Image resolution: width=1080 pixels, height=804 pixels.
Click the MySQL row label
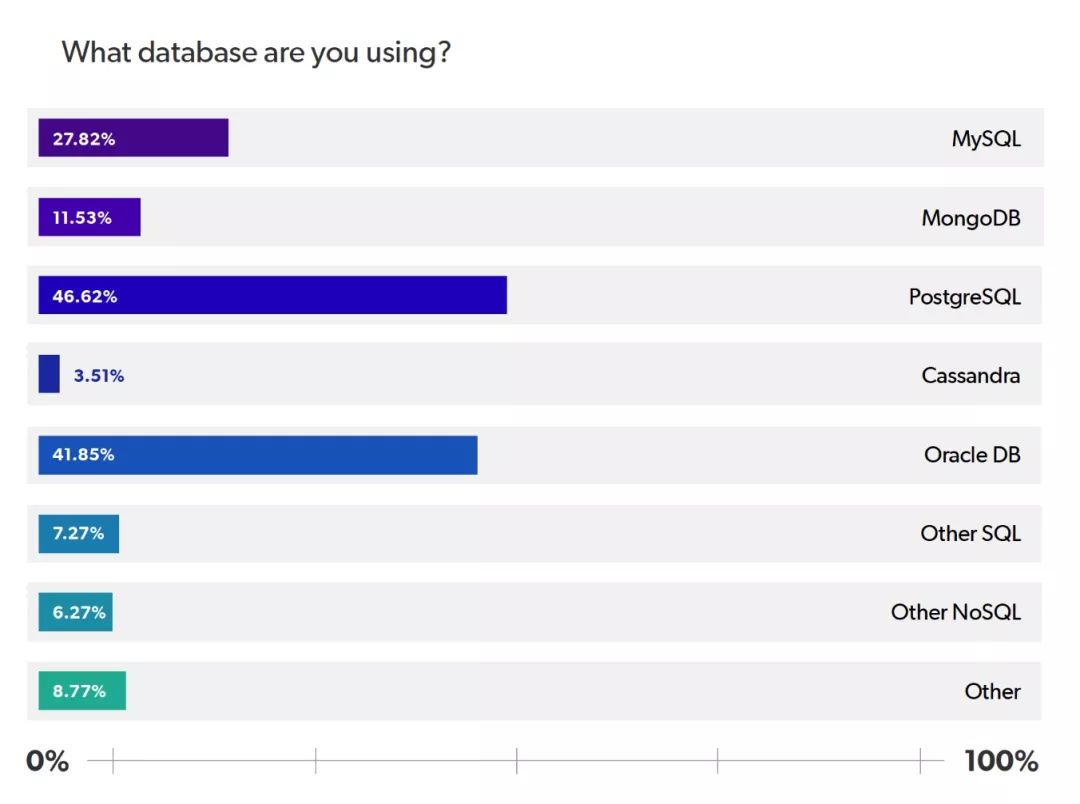[x=986, y=139]
